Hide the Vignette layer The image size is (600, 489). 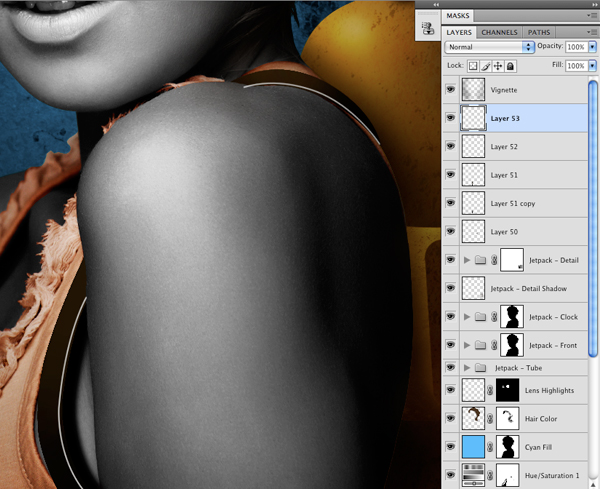coord(450,90)
